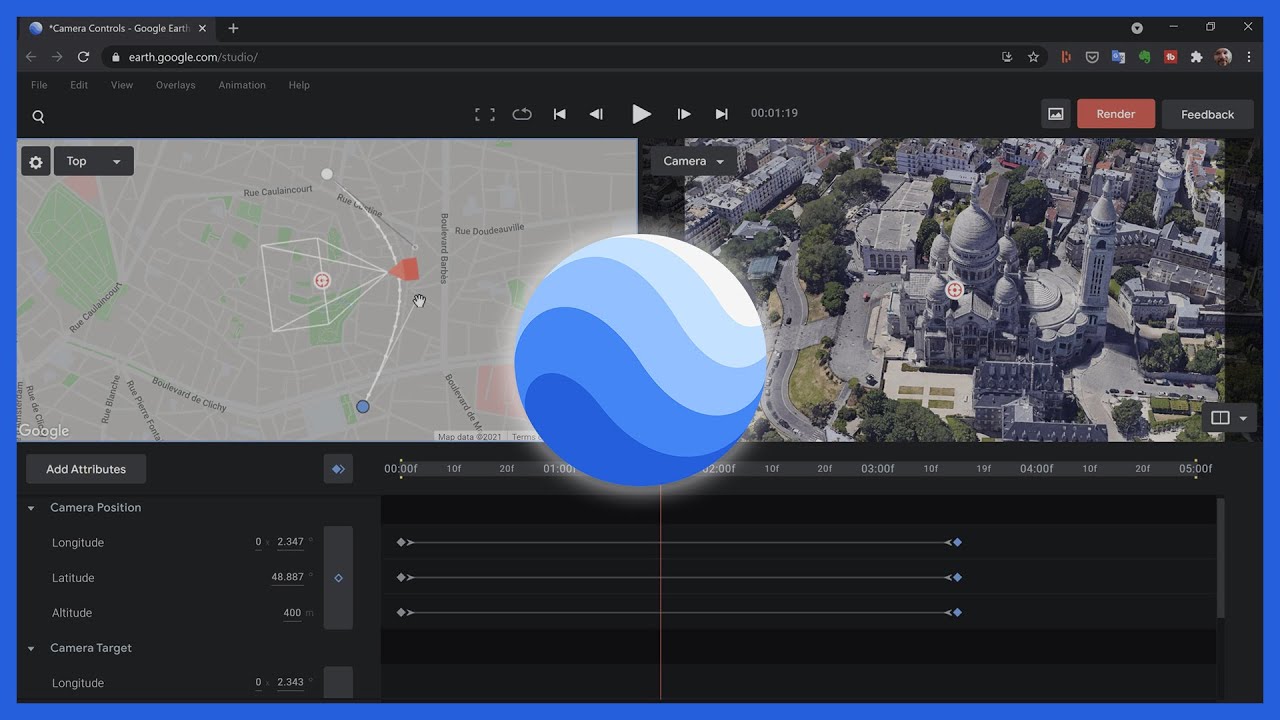
Task: Select the Latitude end keyframe (blue)
Action: (957, 577)
